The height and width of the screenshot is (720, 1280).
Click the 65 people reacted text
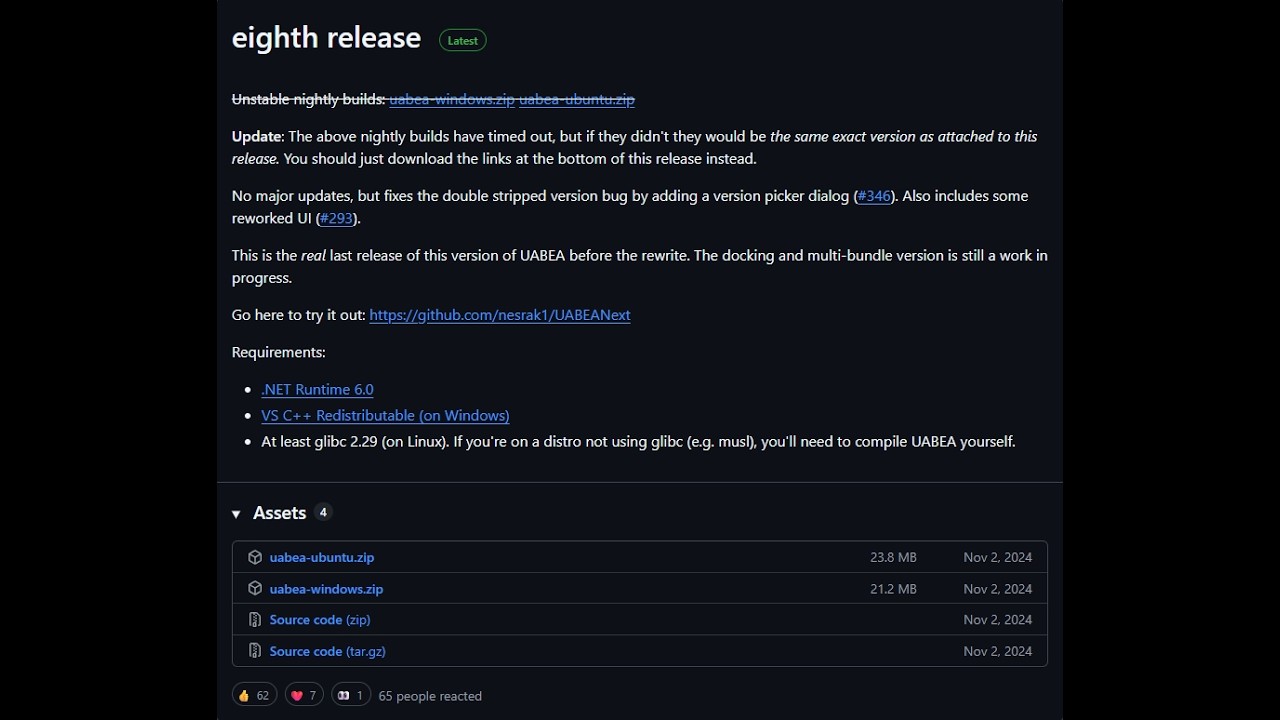(430, 696)
